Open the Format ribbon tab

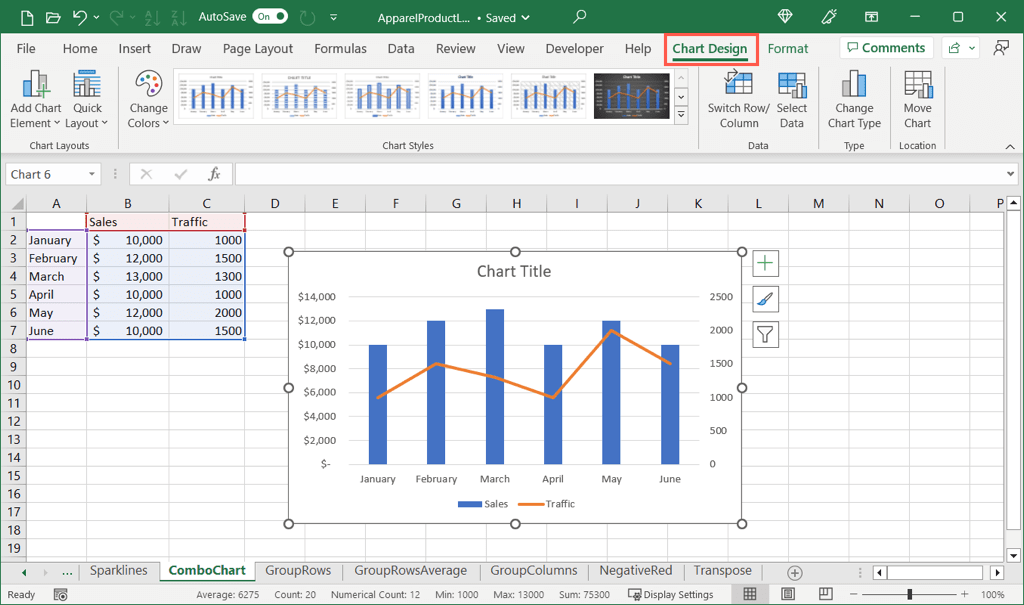coord(788,48)
